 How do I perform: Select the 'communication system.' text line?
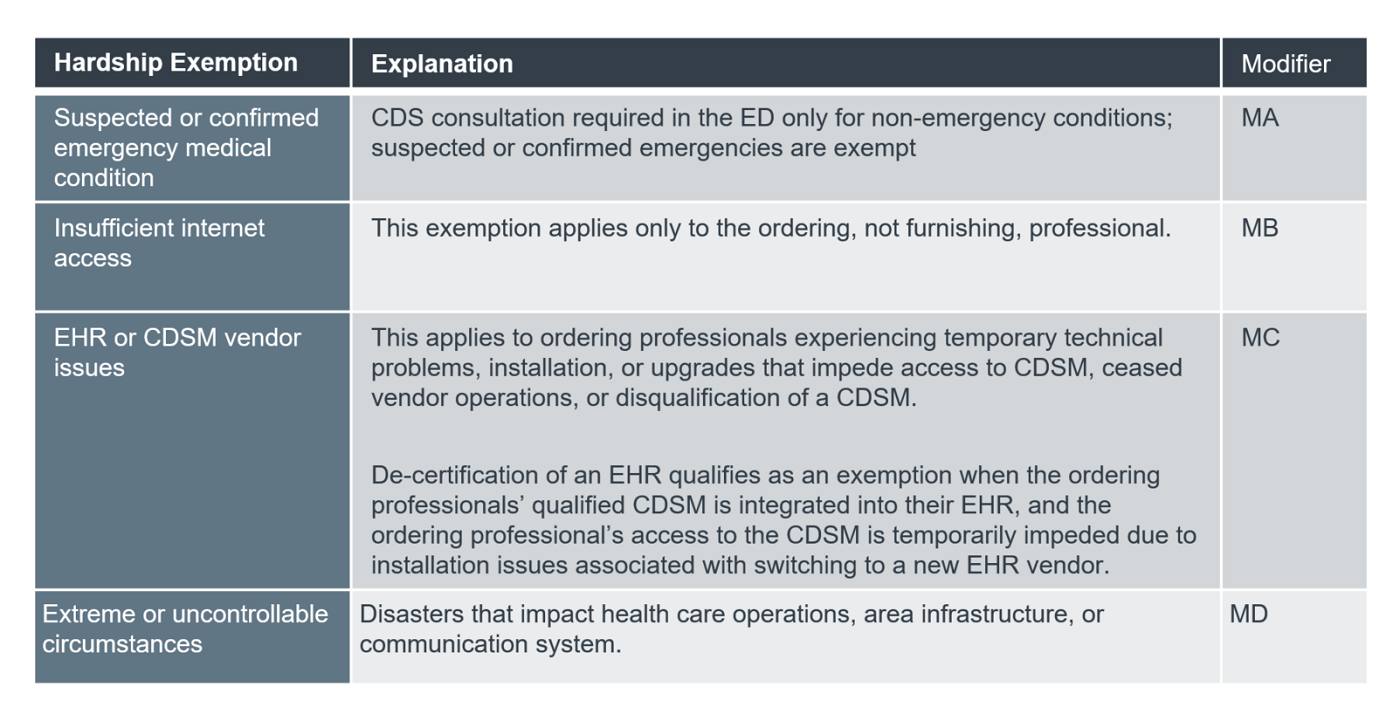click(490, 644)
